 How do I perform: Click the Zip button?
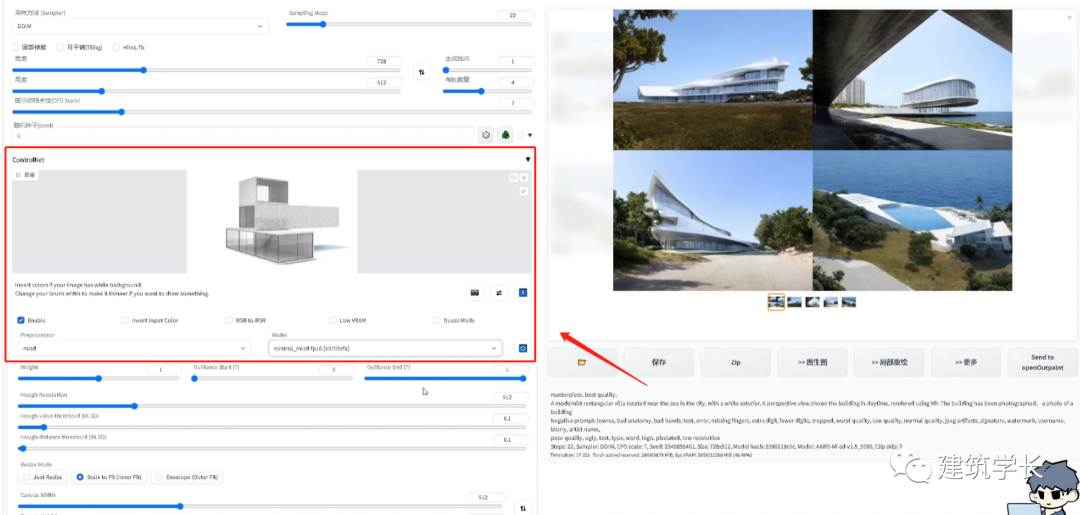[x=735, y=362]
